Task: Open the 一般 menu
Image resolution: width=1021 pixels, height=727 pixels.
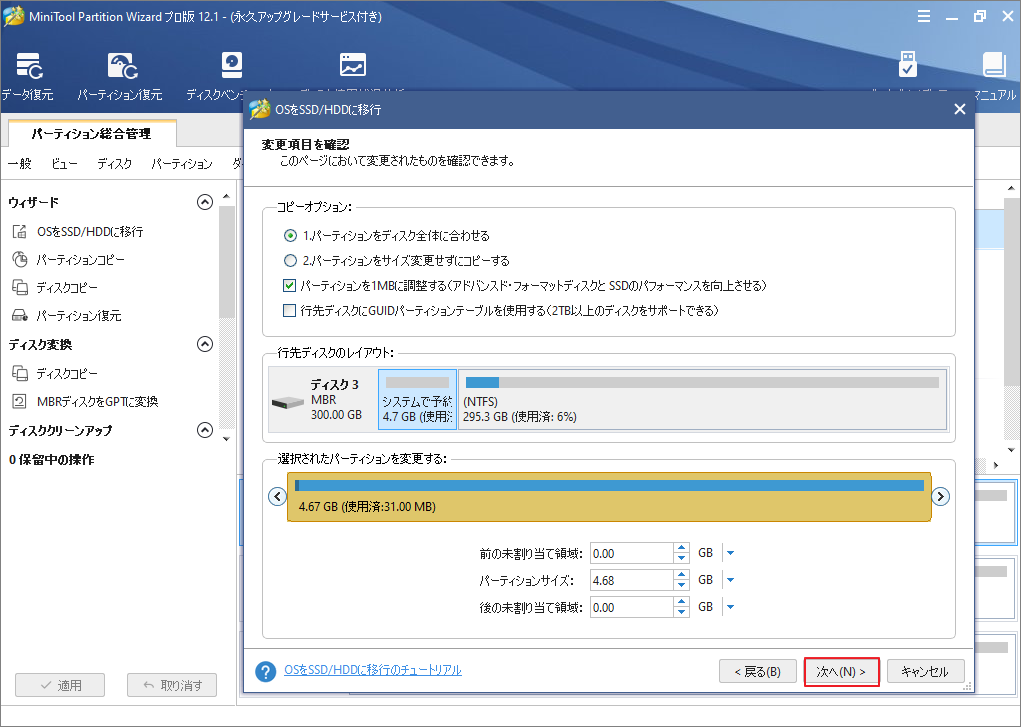Action: pyautogui.click(x=20, y=163)
